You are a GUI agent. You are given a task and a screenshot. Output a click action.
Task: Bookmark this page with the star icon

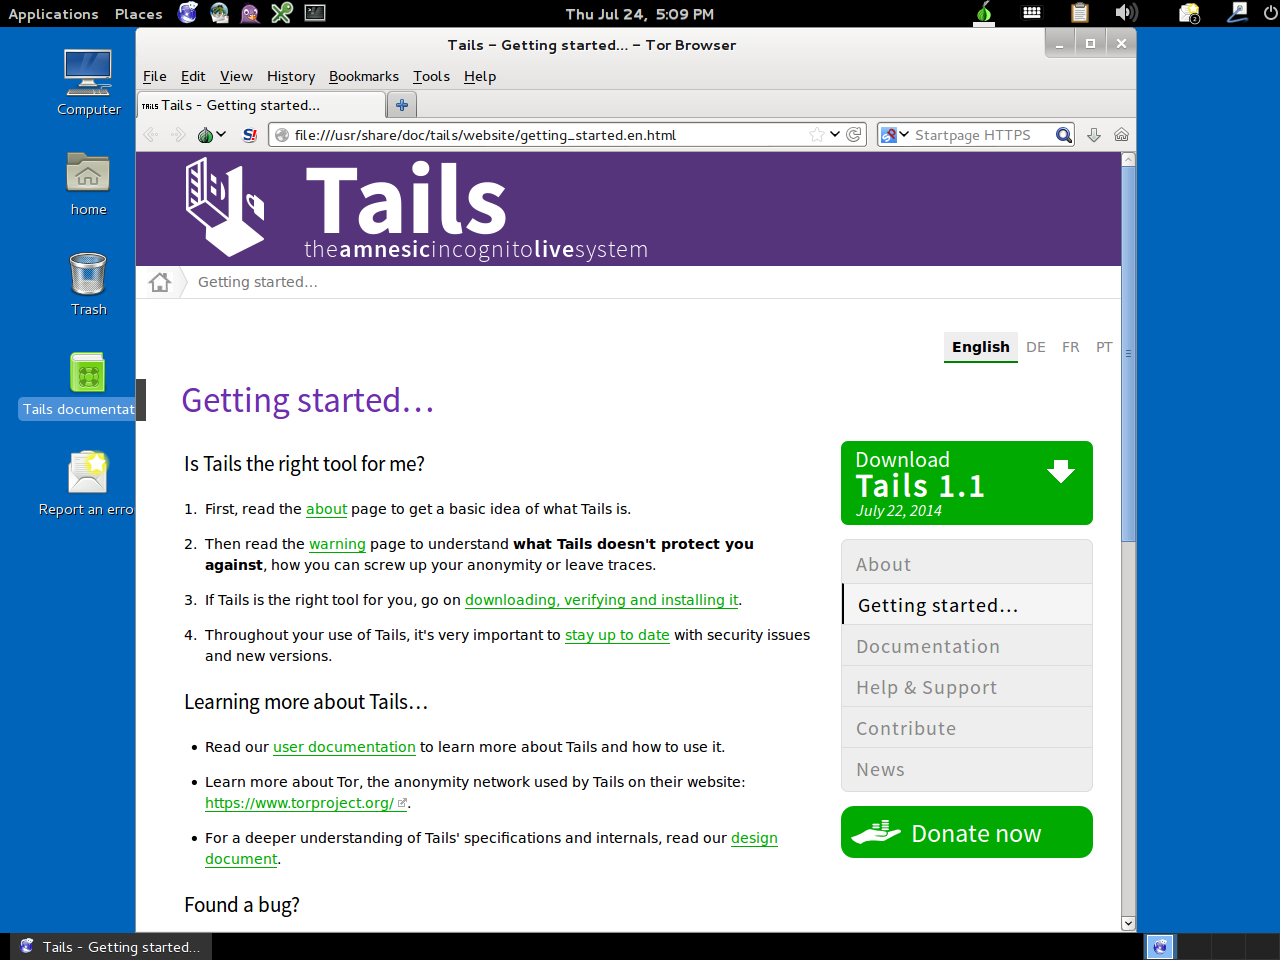click(x=817, y=135)
